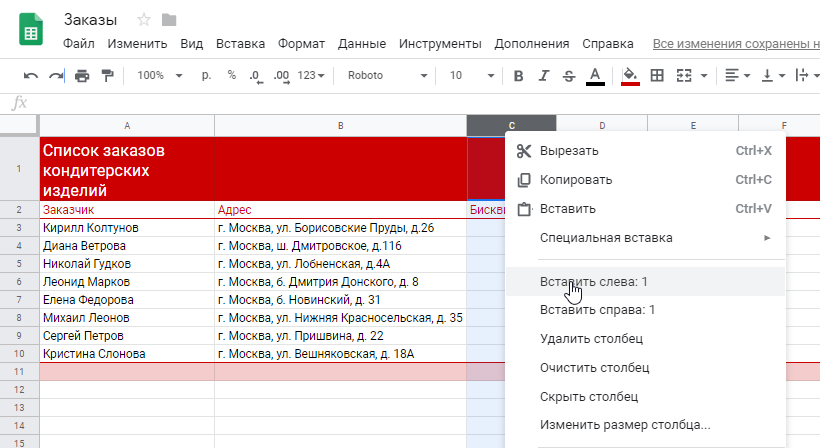Select the Paint format roller tool
This screenshot has width=820, height=448.
107,76
